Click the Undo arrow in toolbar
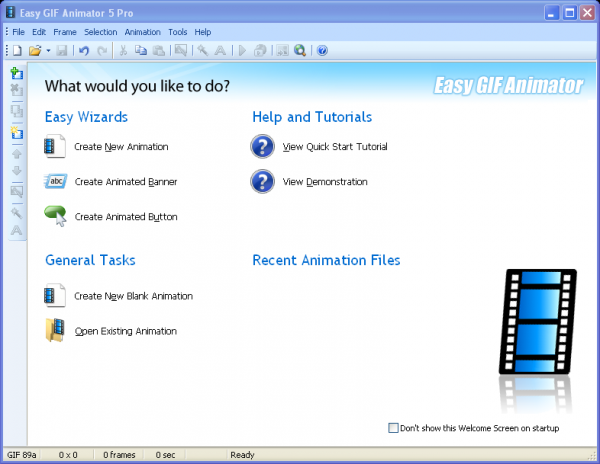 coord(84,50)
